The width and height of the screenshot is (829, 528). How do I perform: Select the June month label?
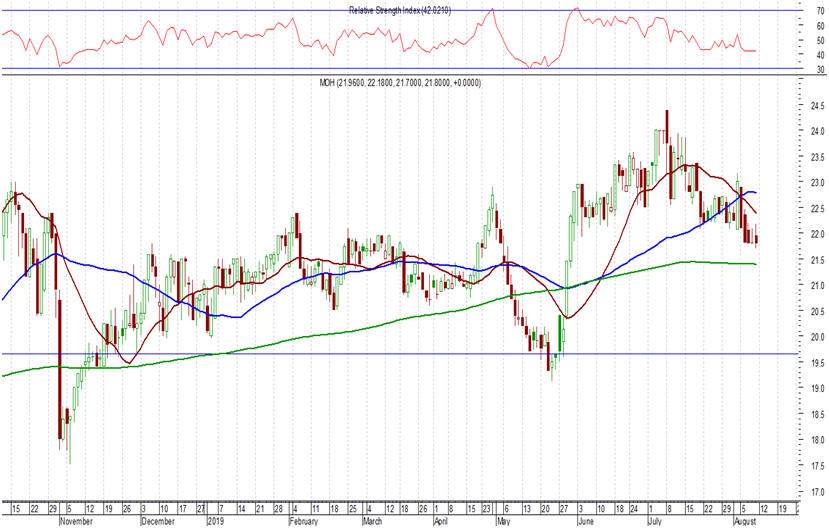tap(587, 522)
